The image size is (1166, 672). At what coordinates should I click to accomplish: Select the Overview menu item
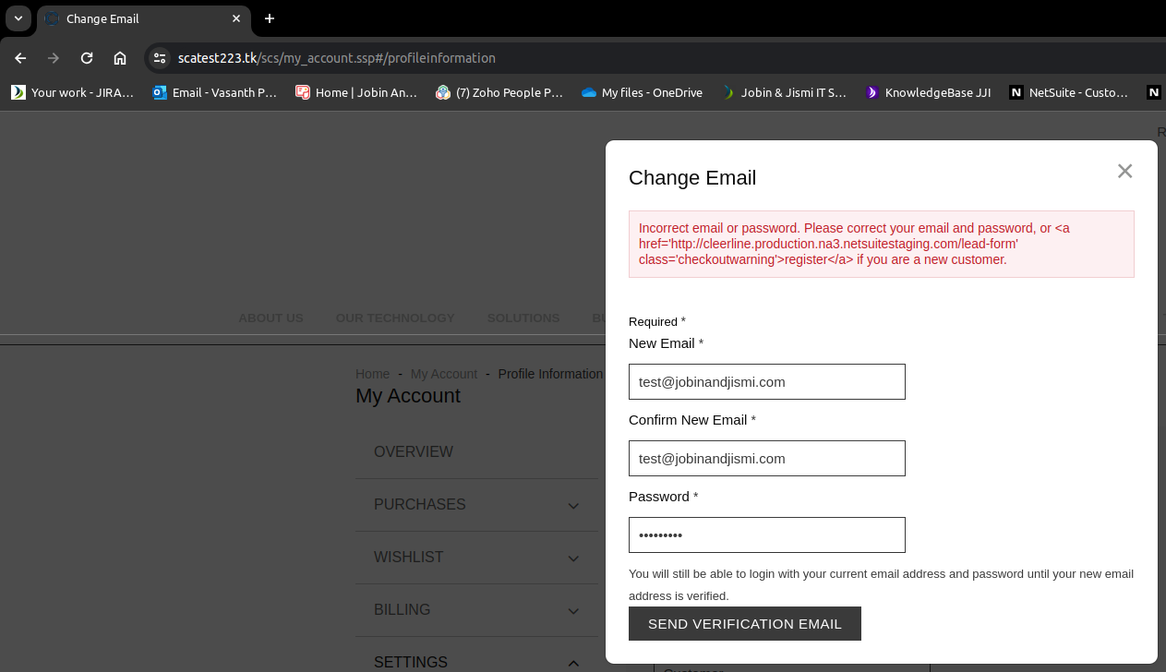413,452
